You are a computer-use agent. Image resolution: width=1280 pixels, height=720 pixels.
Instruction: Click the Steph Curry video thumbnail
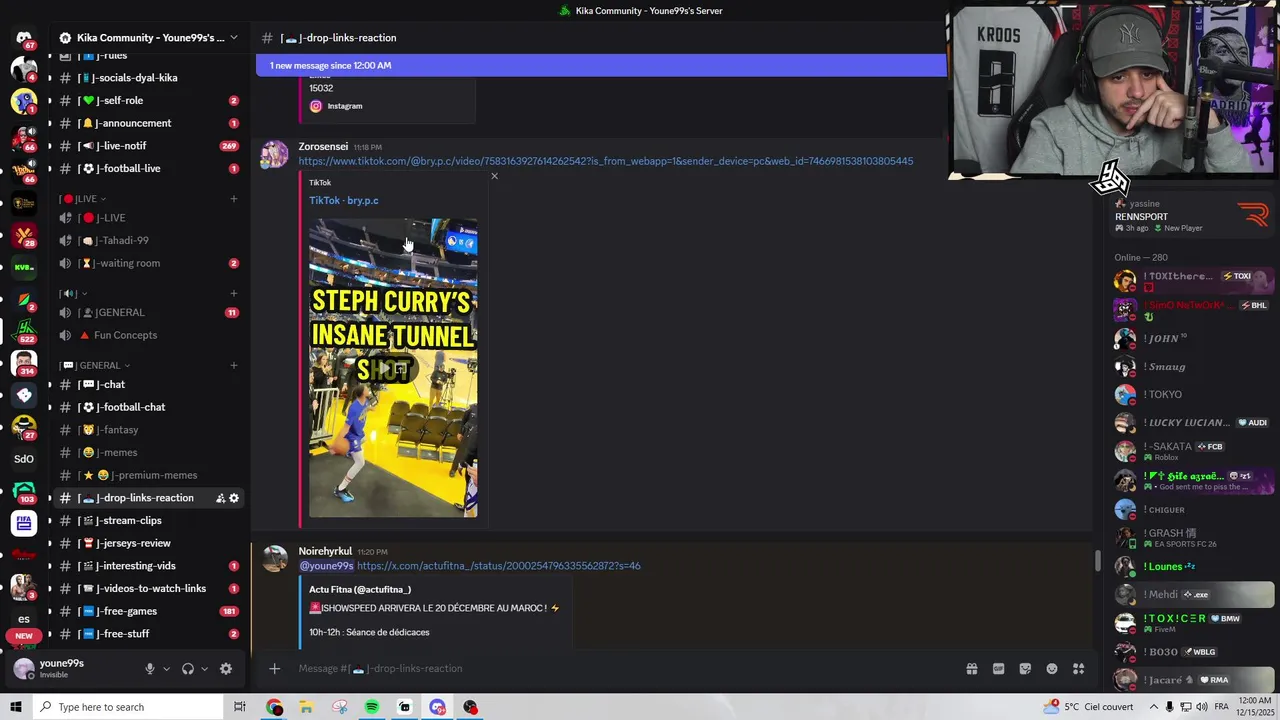[393, 368]
